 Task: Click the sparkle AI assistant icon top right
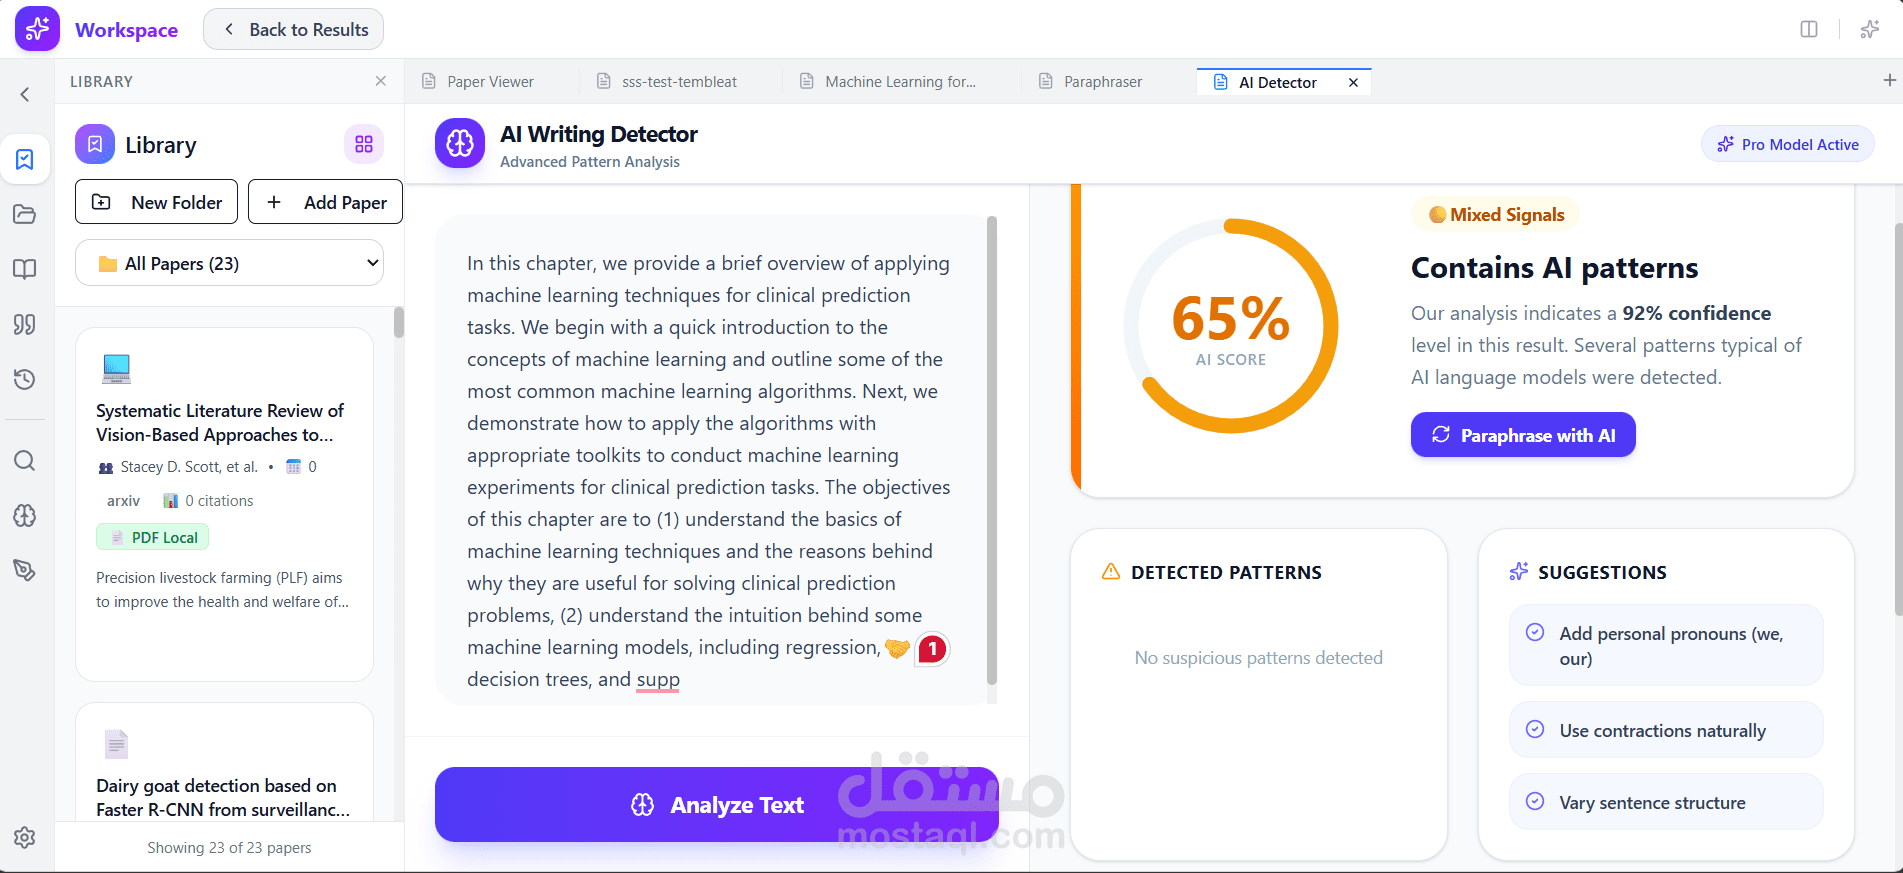point(1869,29)
